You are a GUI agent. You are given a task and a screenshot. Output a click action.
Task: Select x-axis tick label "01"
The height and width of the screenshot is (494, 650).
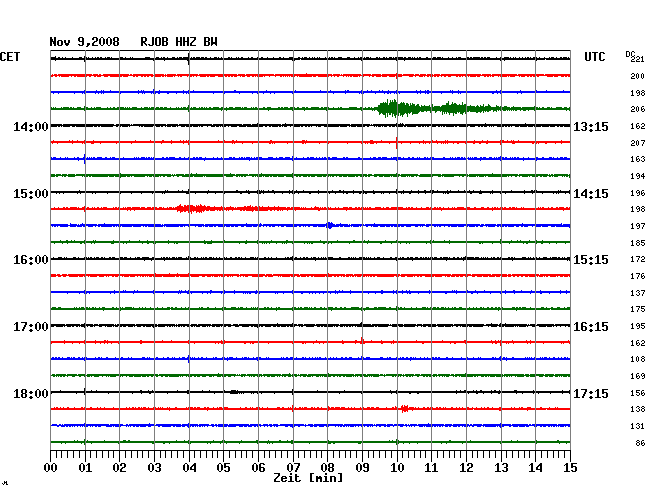85,468
